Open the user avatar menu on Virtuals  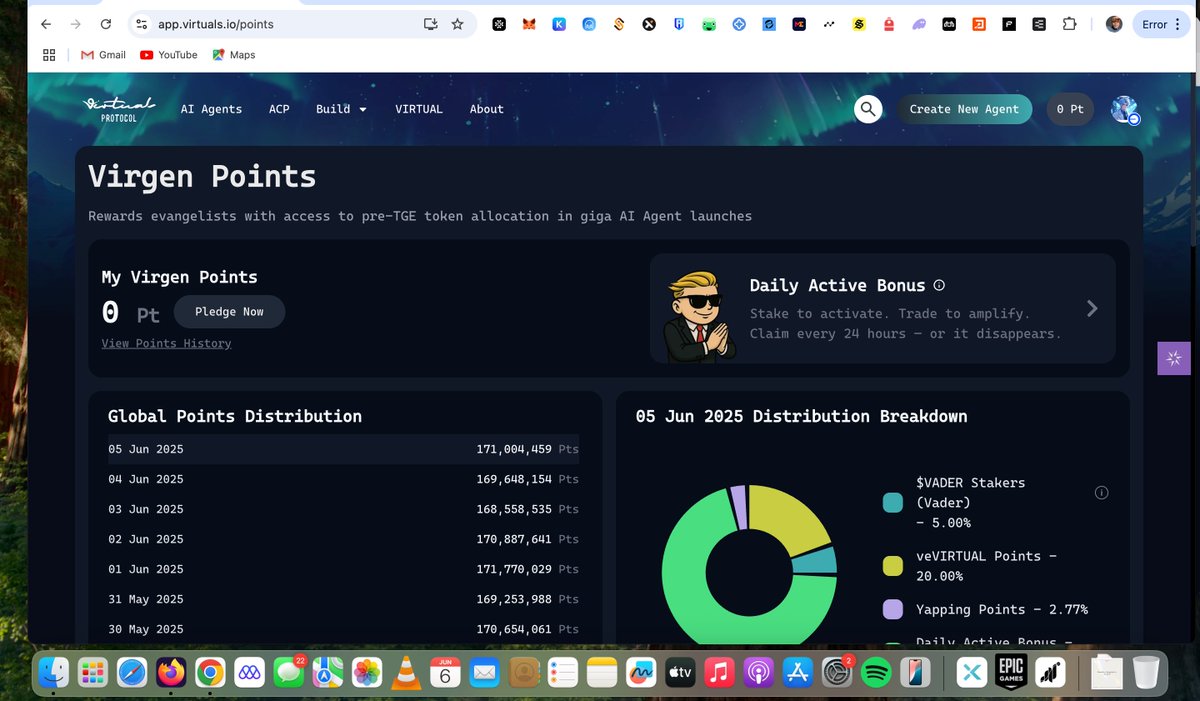pos(1125,110)
